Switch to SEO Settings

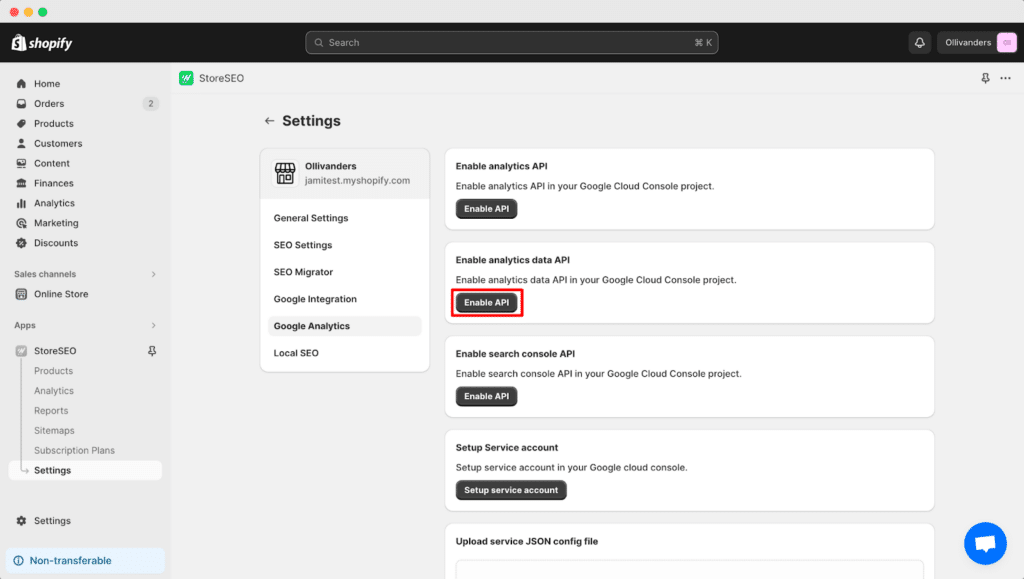pyautogui.click(x=303, y=244)
